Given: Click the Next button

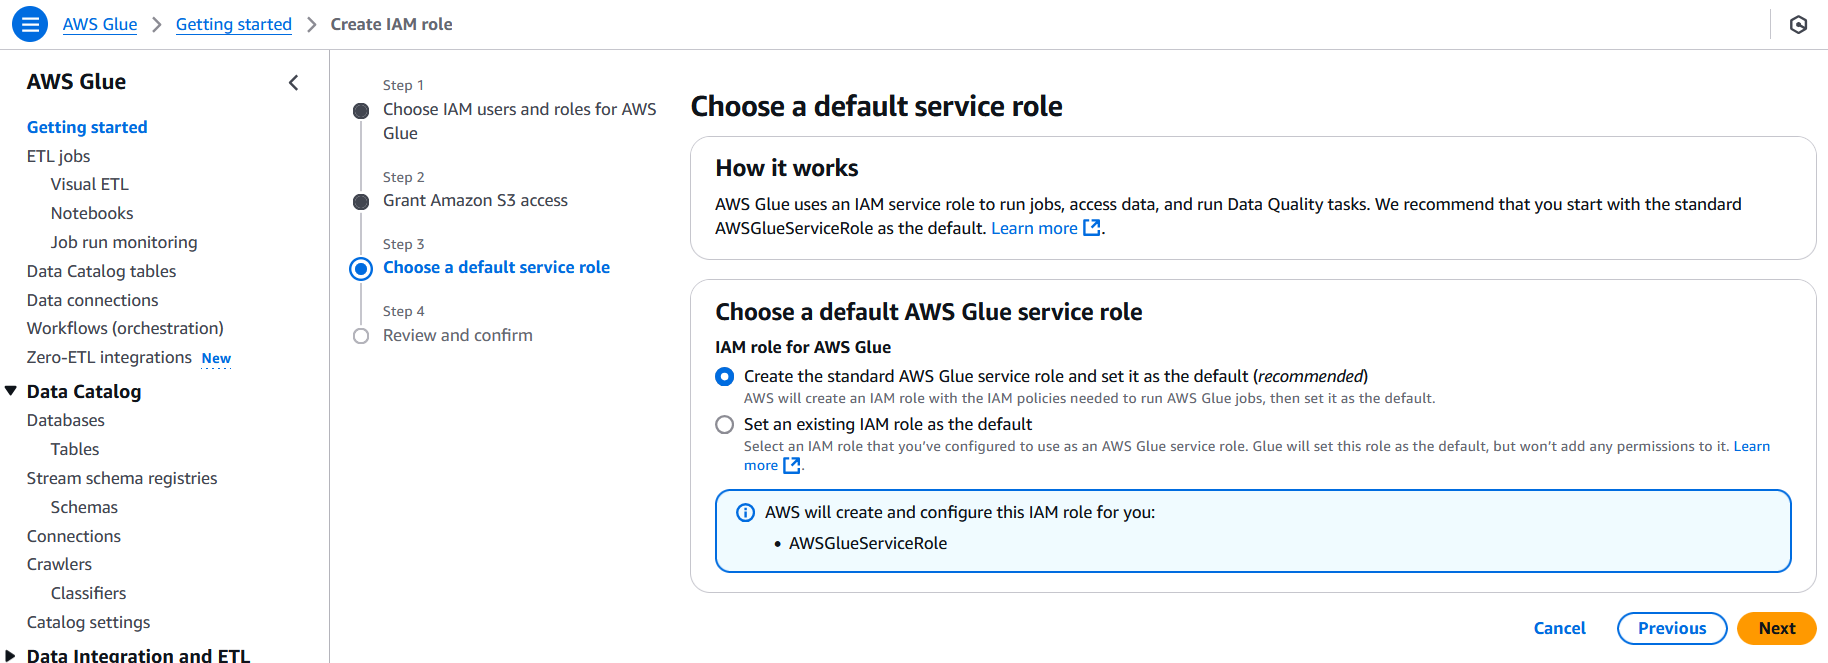Looking at the screenshot, I should tap(1776, 628).
